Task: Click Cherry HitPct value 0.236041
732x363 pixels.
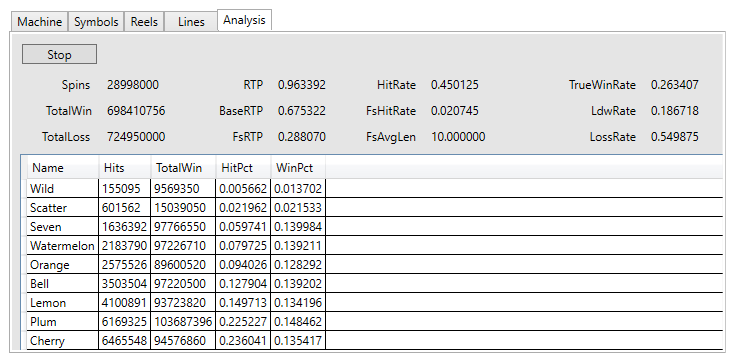Action: (x=243, y=341)
